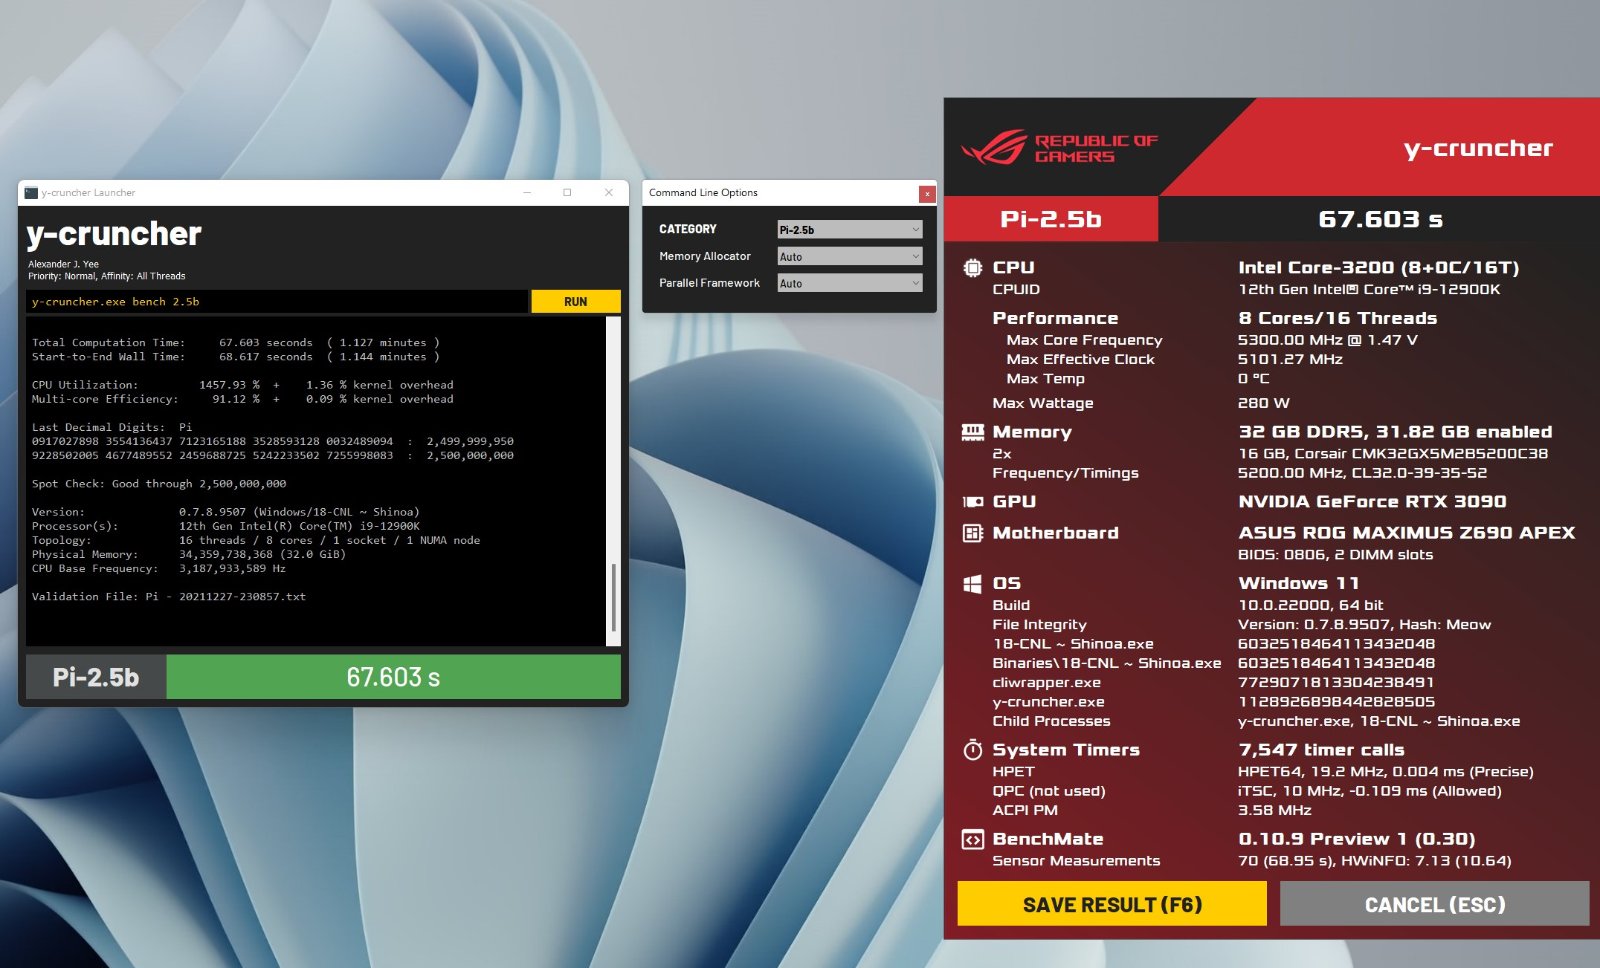Click the y-cruncher.exe bench 2.5b command field
Image resolution: width=1600 pixels, height=968 pixels.
[x=277, y=301]
